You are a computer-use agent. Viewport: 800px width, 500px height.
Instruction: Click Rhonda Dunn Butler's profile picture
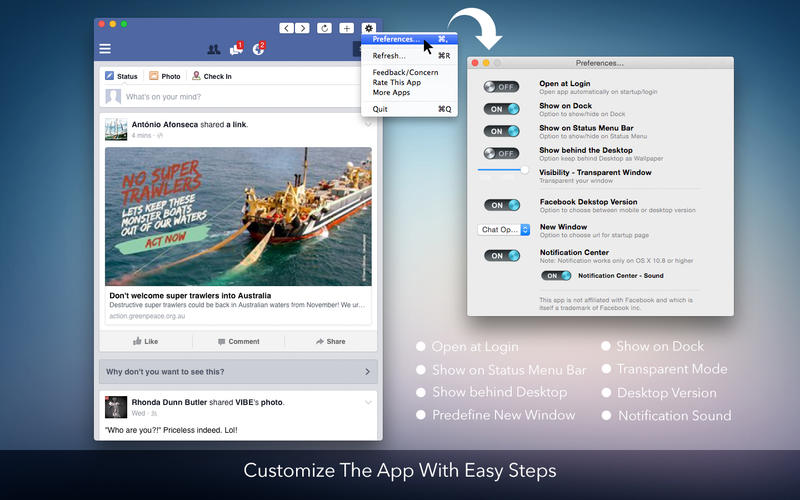click(x=116, y=407)
